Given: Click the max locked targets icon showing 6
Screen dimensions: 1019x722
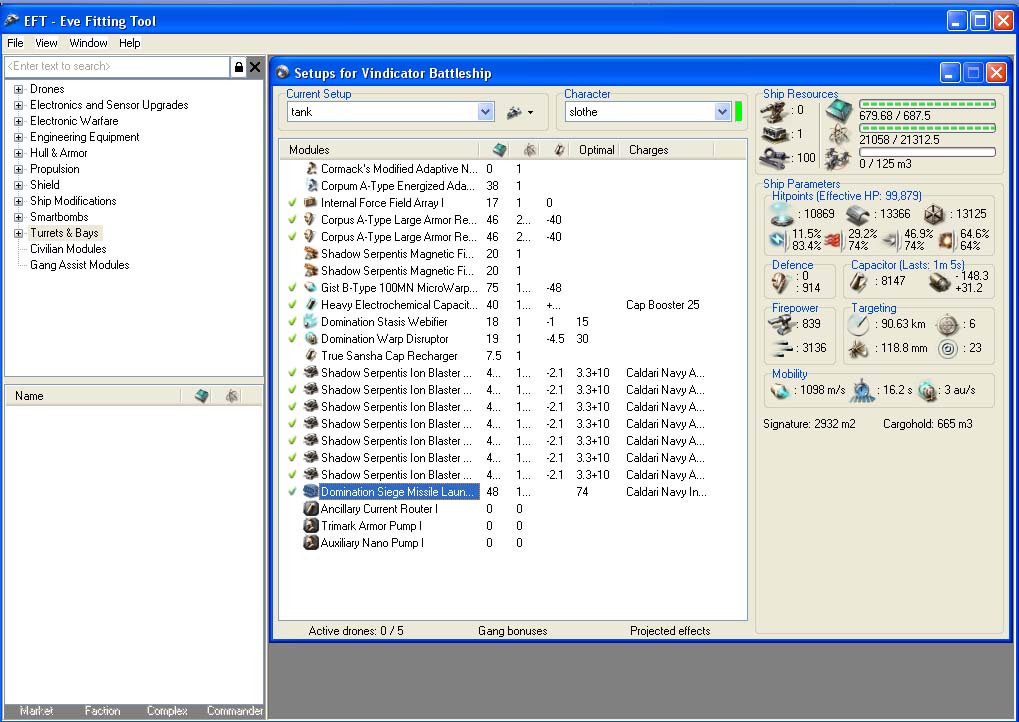Looking at the screenshot, I should [x=948, y=324].
